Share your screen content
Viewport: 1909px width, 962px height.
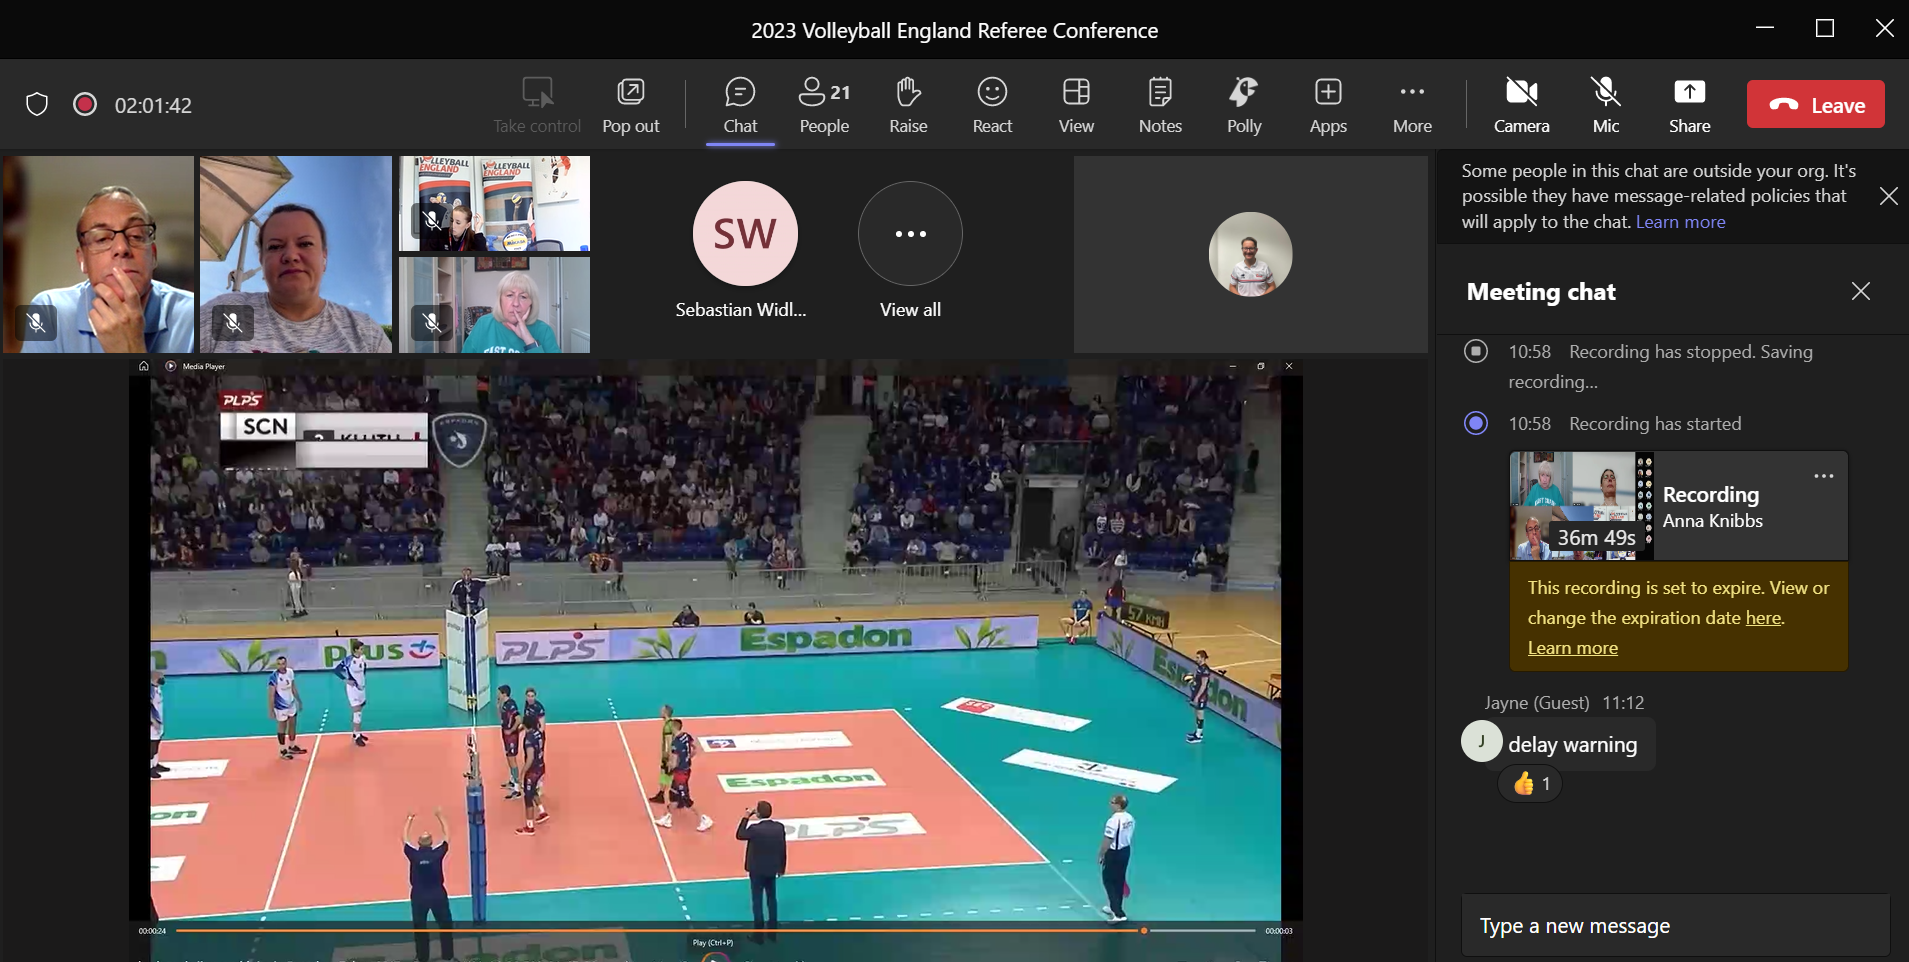(x=1689, y=105)
